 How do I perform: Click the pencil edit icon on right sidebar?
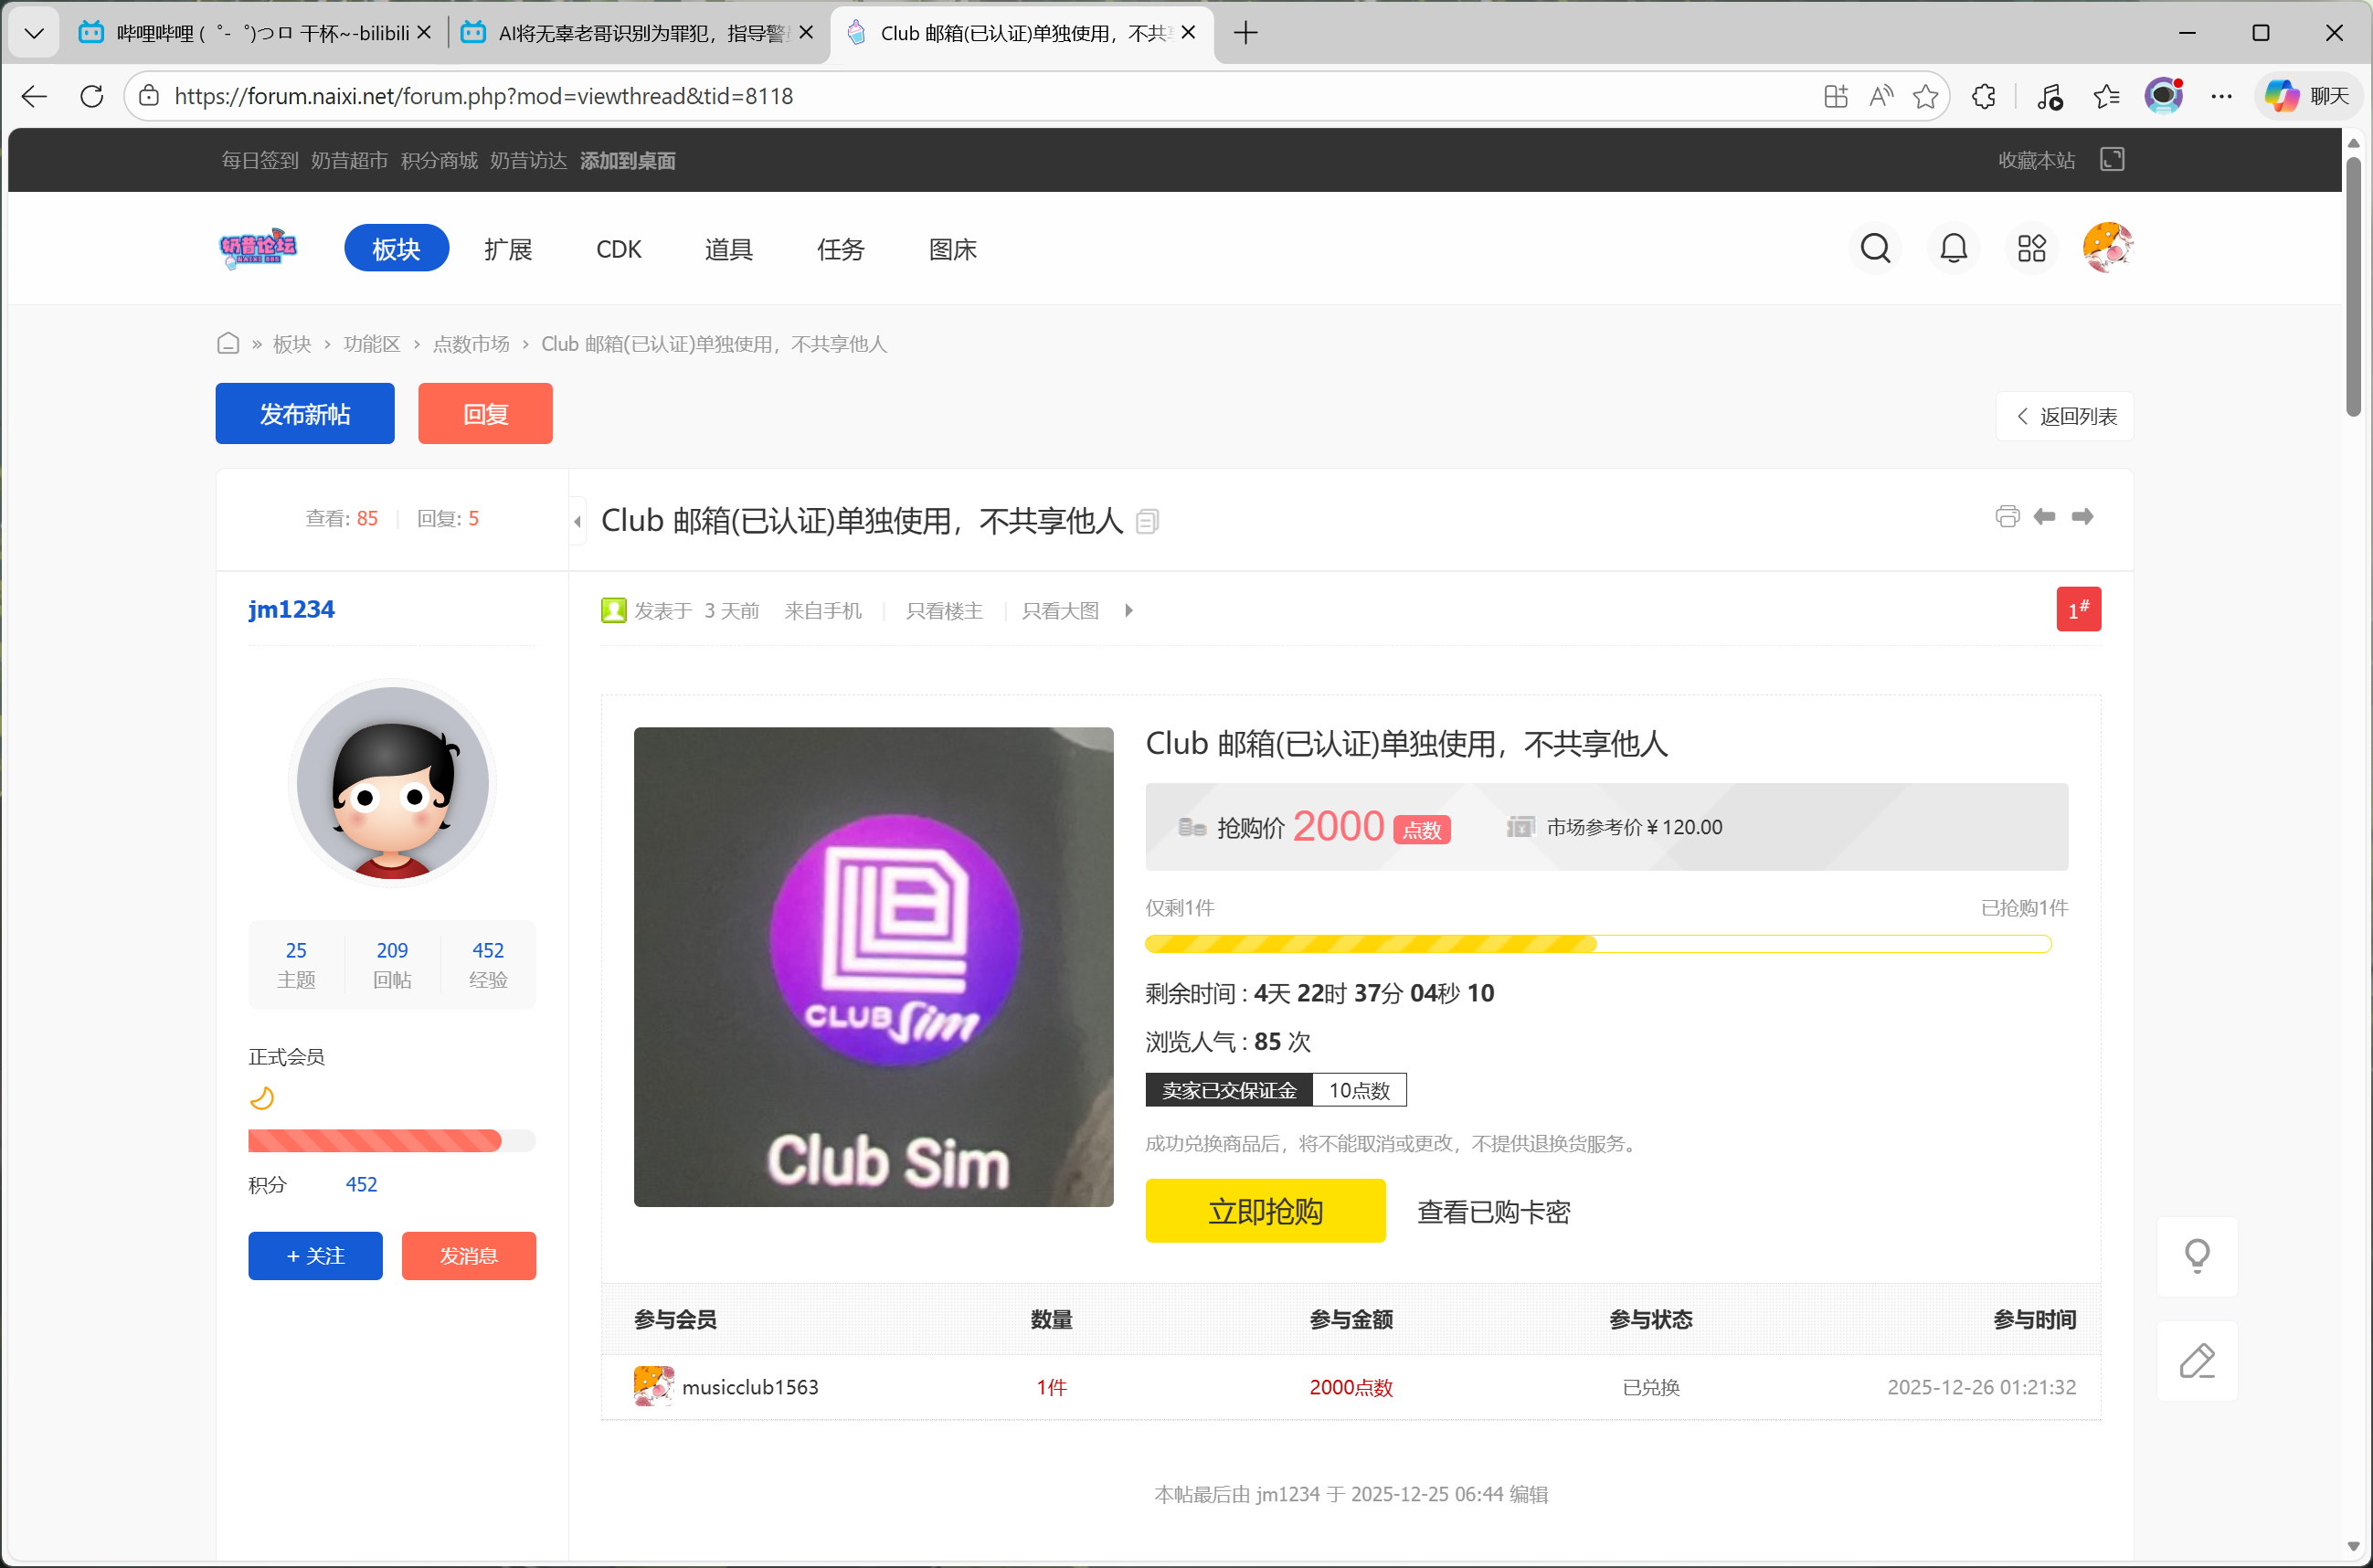(x=2196, y=1361)
